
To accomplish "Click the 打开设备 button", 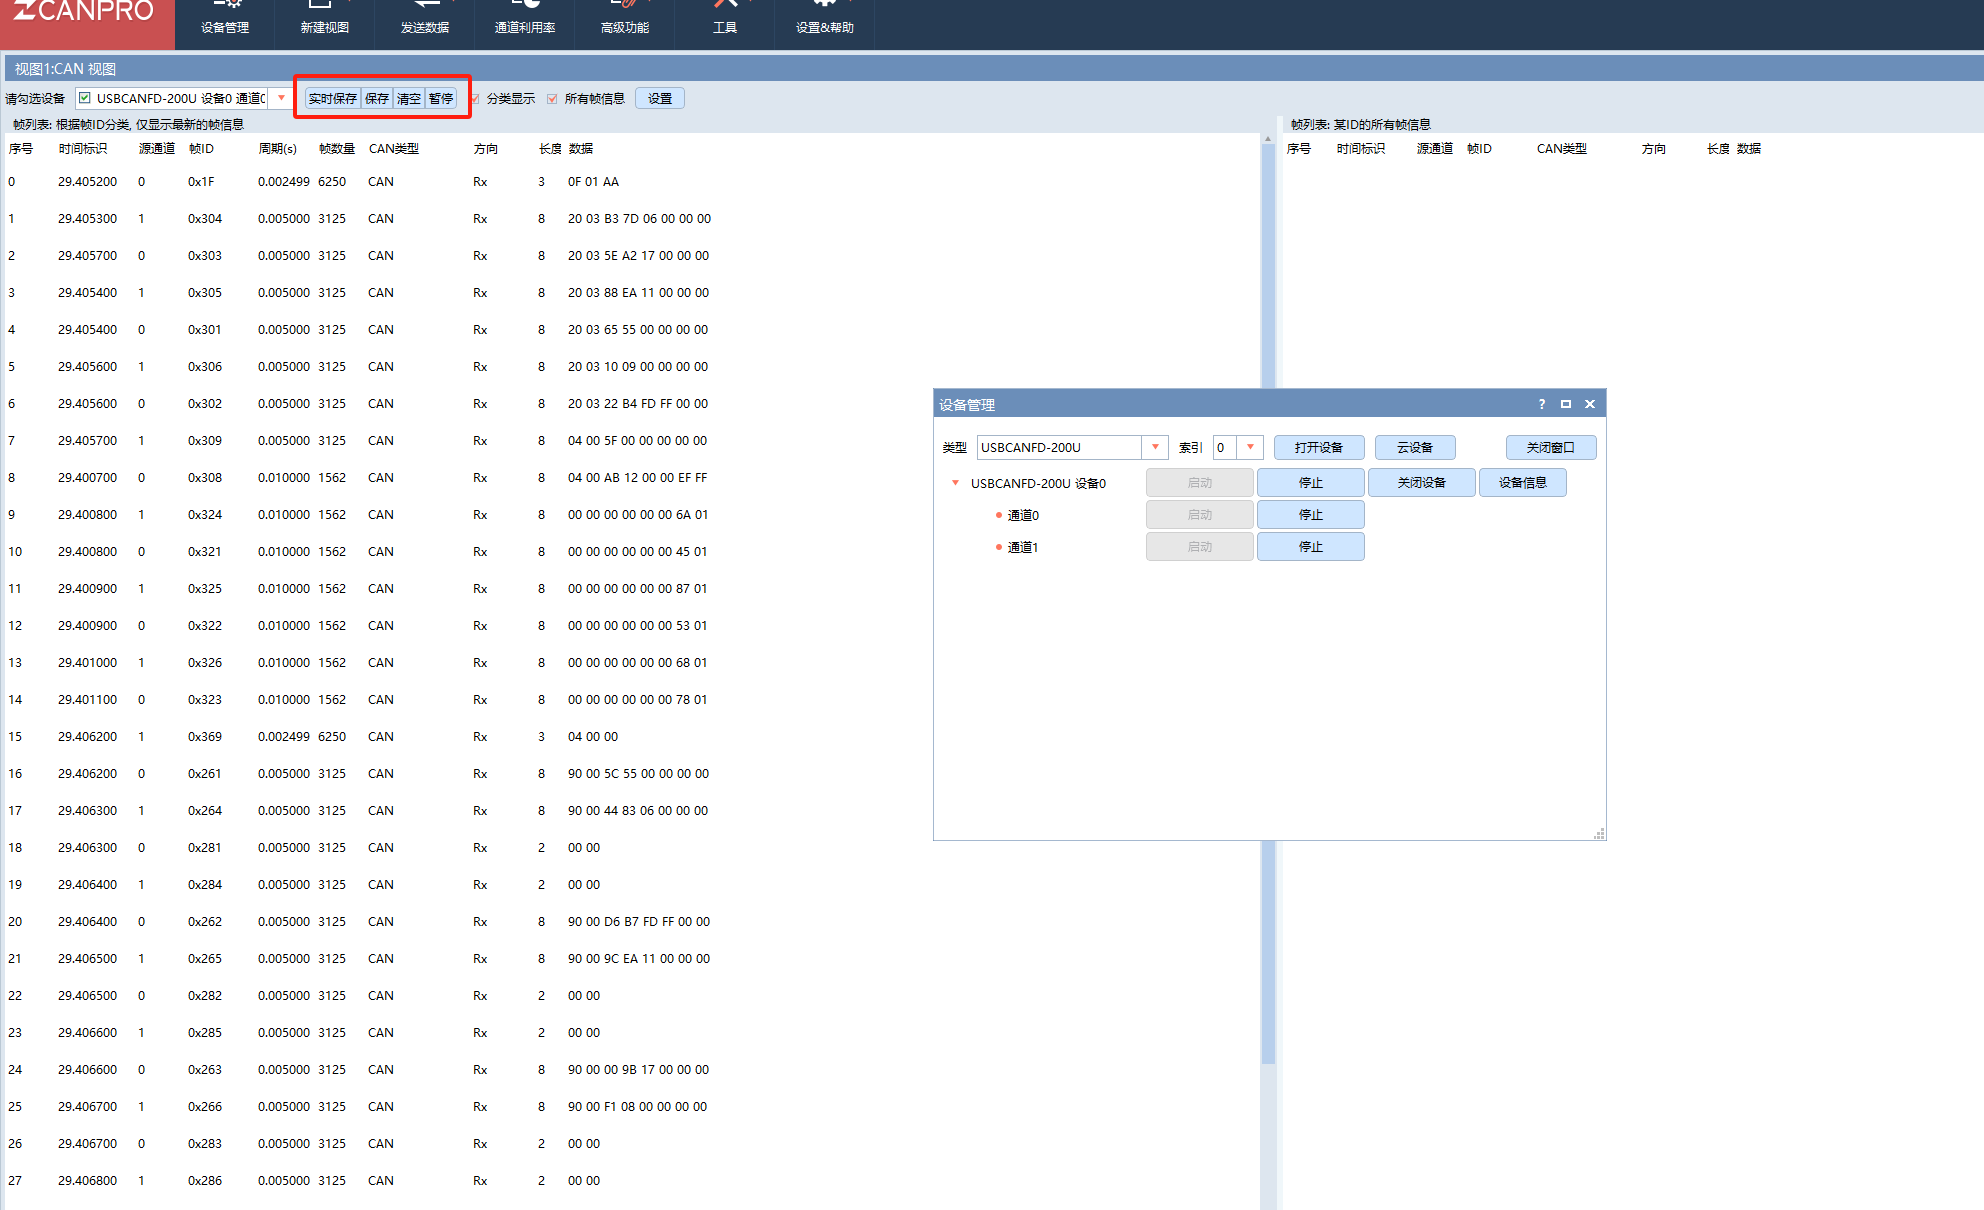I will [1319, 447].
